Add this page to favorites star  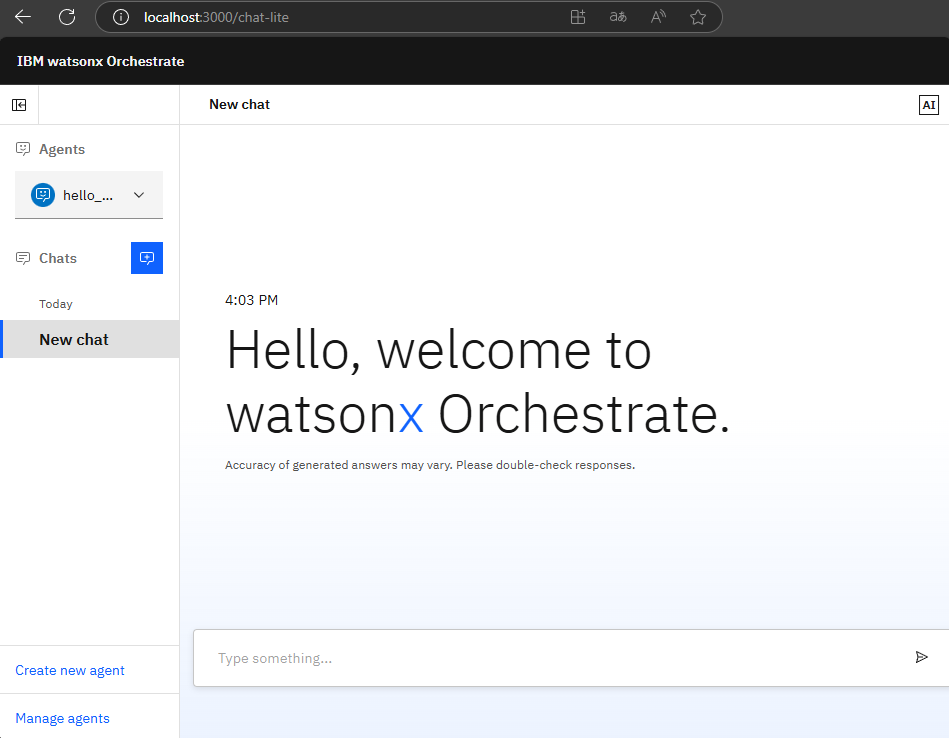698,17
